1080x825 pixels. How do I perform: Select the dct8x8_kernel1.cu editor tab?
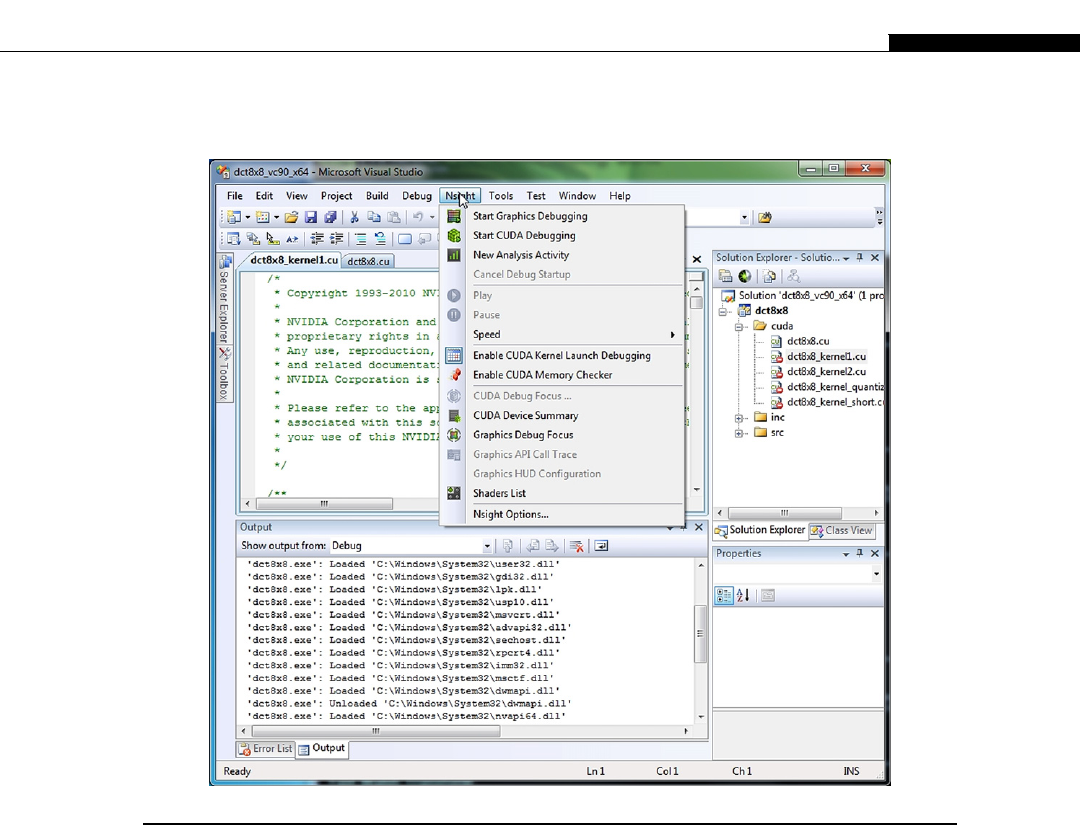click(294, 260)
